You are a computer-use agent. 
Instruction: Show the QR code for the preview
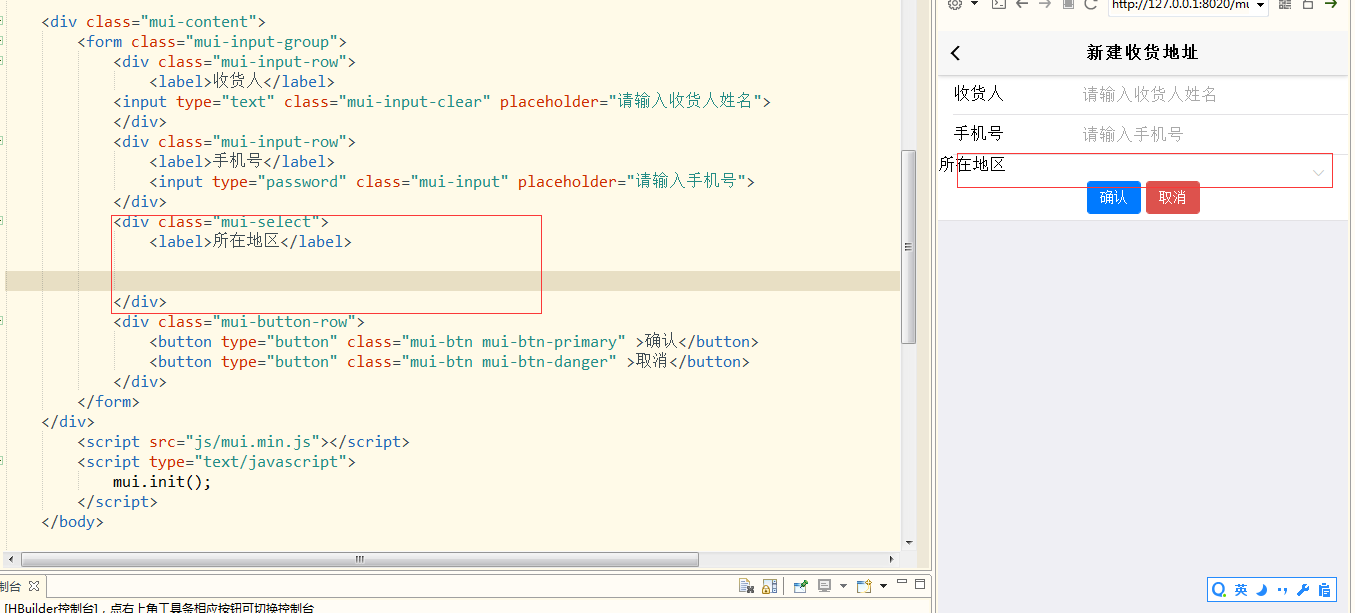click(x=1285, y=5)
